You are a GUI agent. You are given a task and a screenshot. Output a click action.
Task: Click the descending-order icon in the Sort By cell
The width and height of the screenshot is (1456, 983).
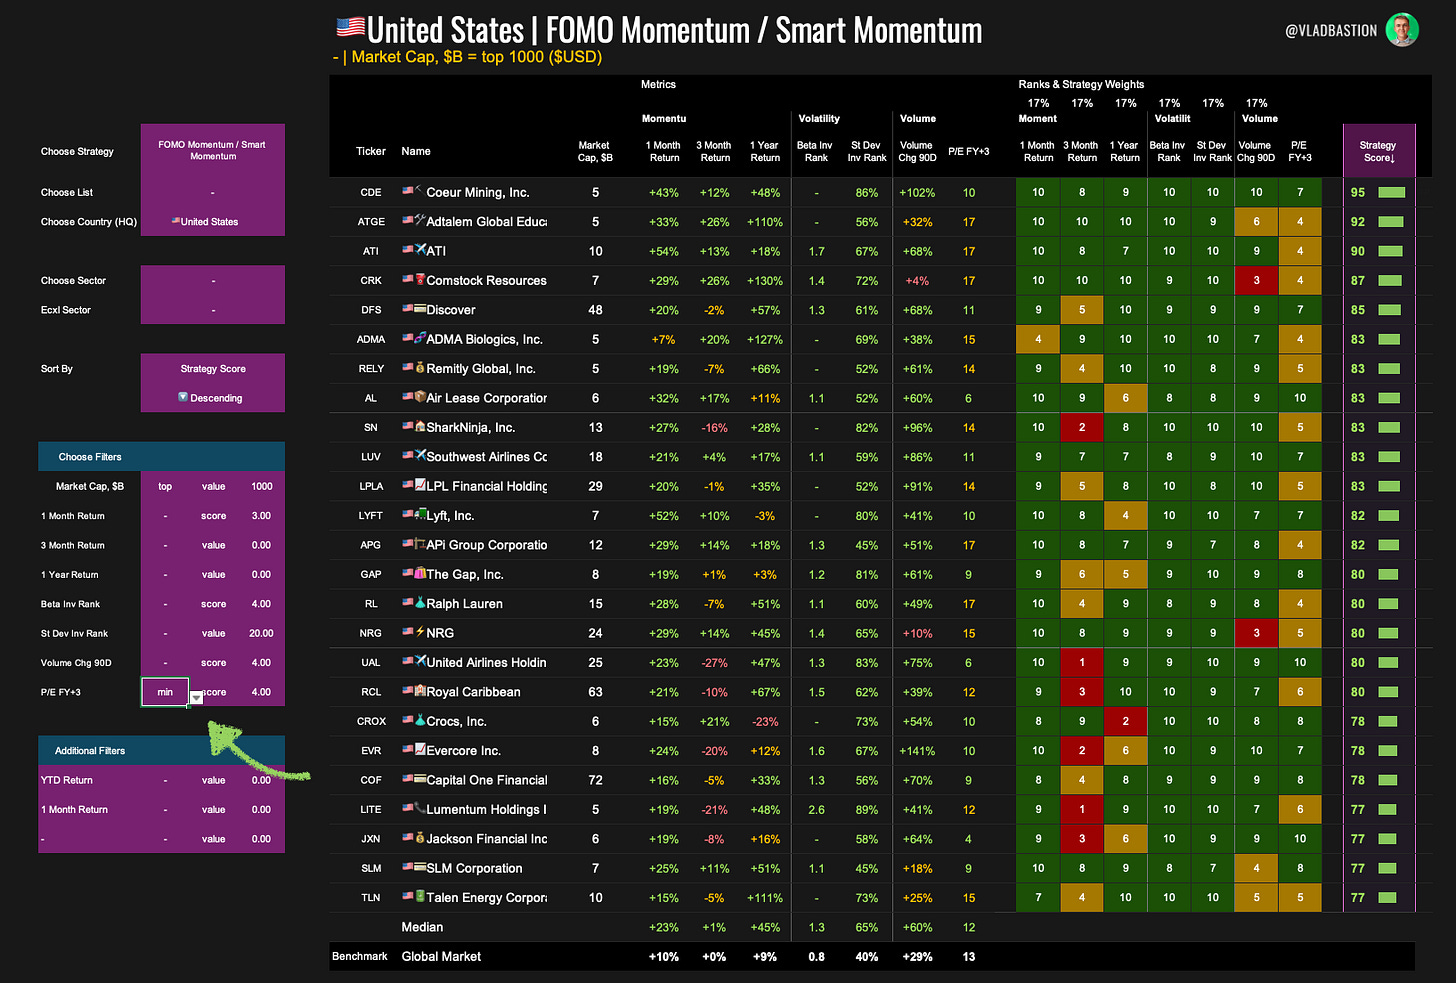[x=183, y=397]
